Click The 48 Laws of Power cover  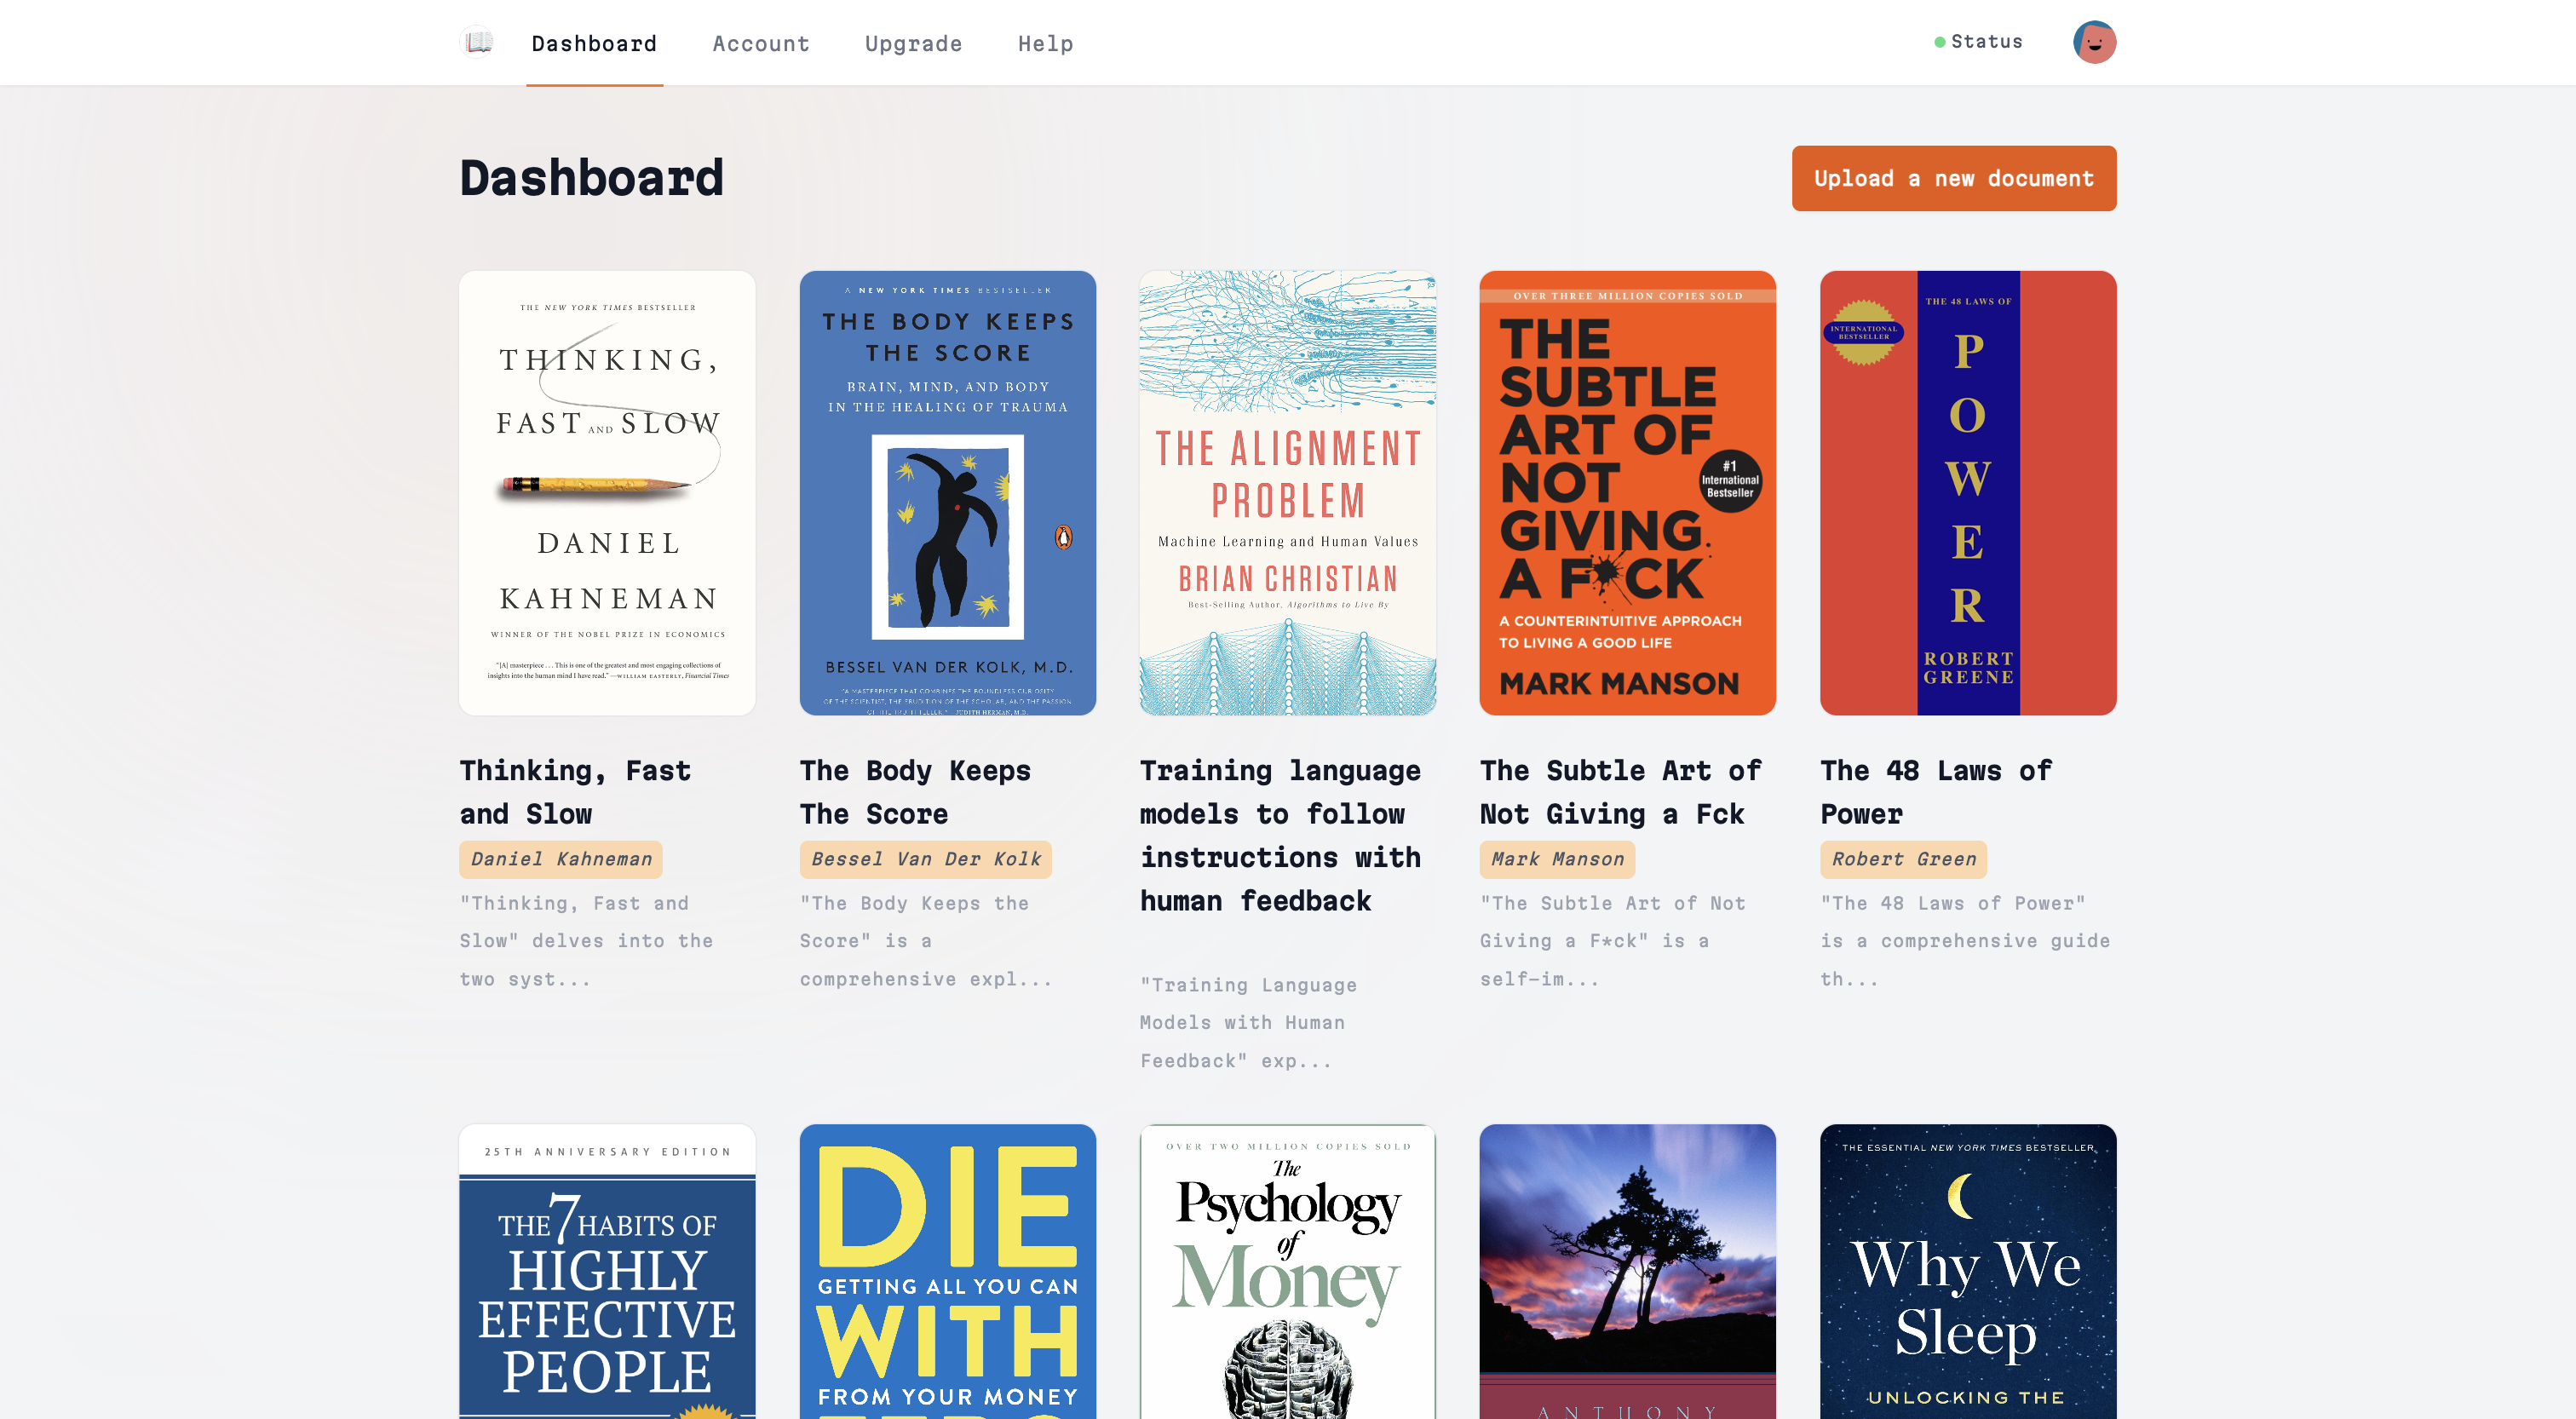click(1967, 493)
